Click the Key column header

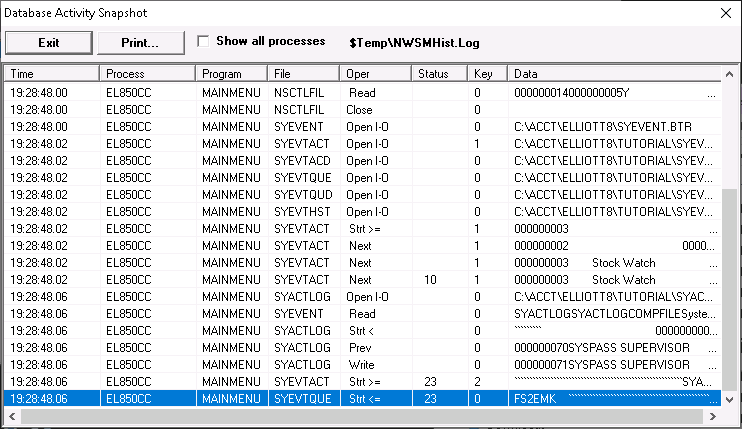tap(487, 74)
